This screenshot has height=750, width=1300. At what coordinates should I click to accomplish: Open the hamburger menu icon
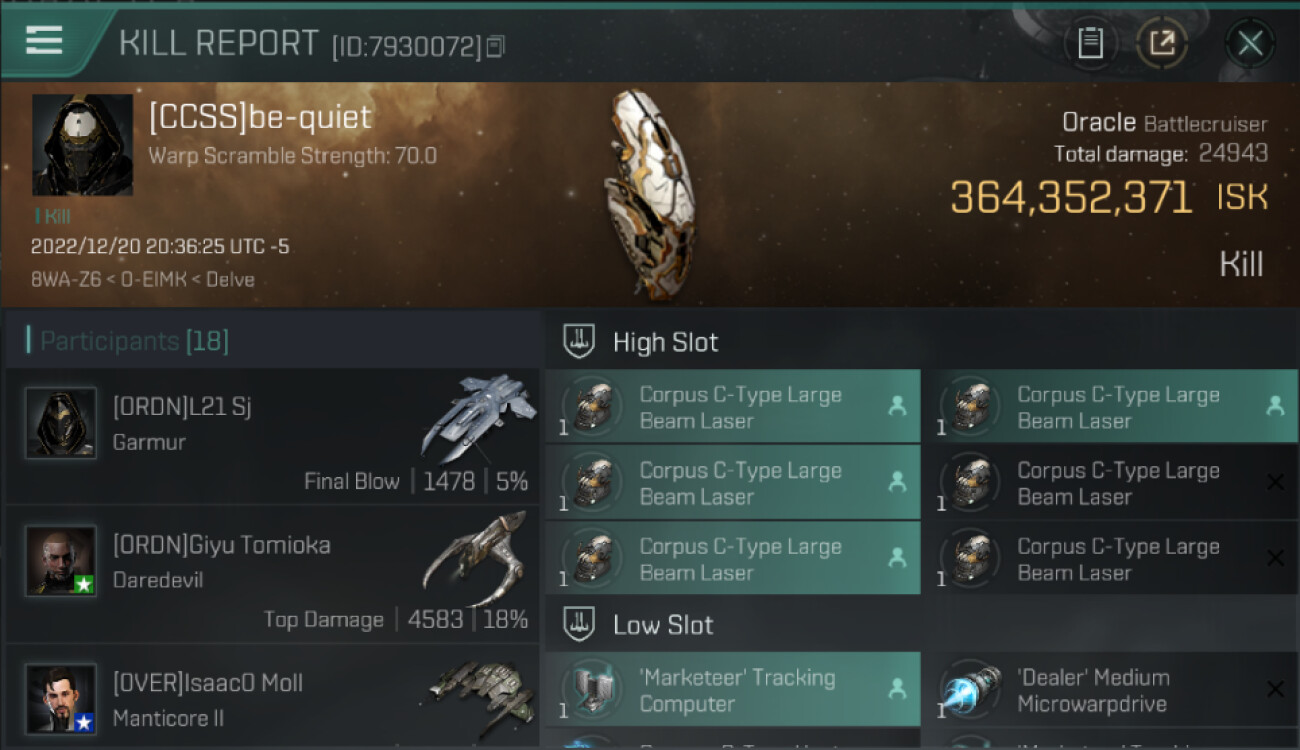tap(44, 40)
